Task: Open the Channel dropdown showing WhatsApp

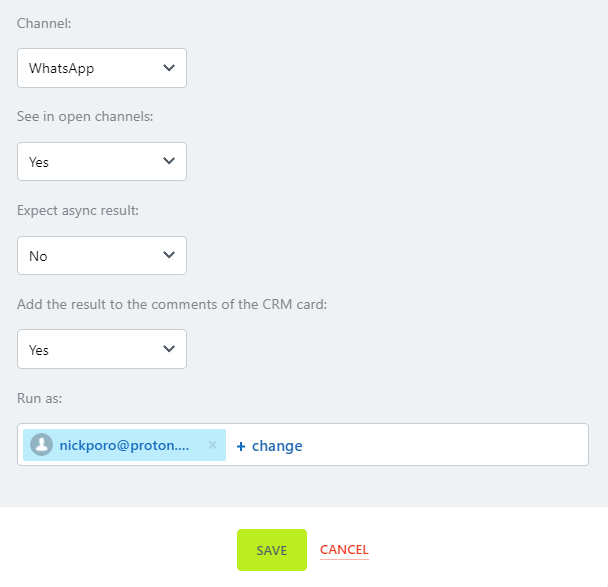Action: pyautogui.click(x=90, y=68)
